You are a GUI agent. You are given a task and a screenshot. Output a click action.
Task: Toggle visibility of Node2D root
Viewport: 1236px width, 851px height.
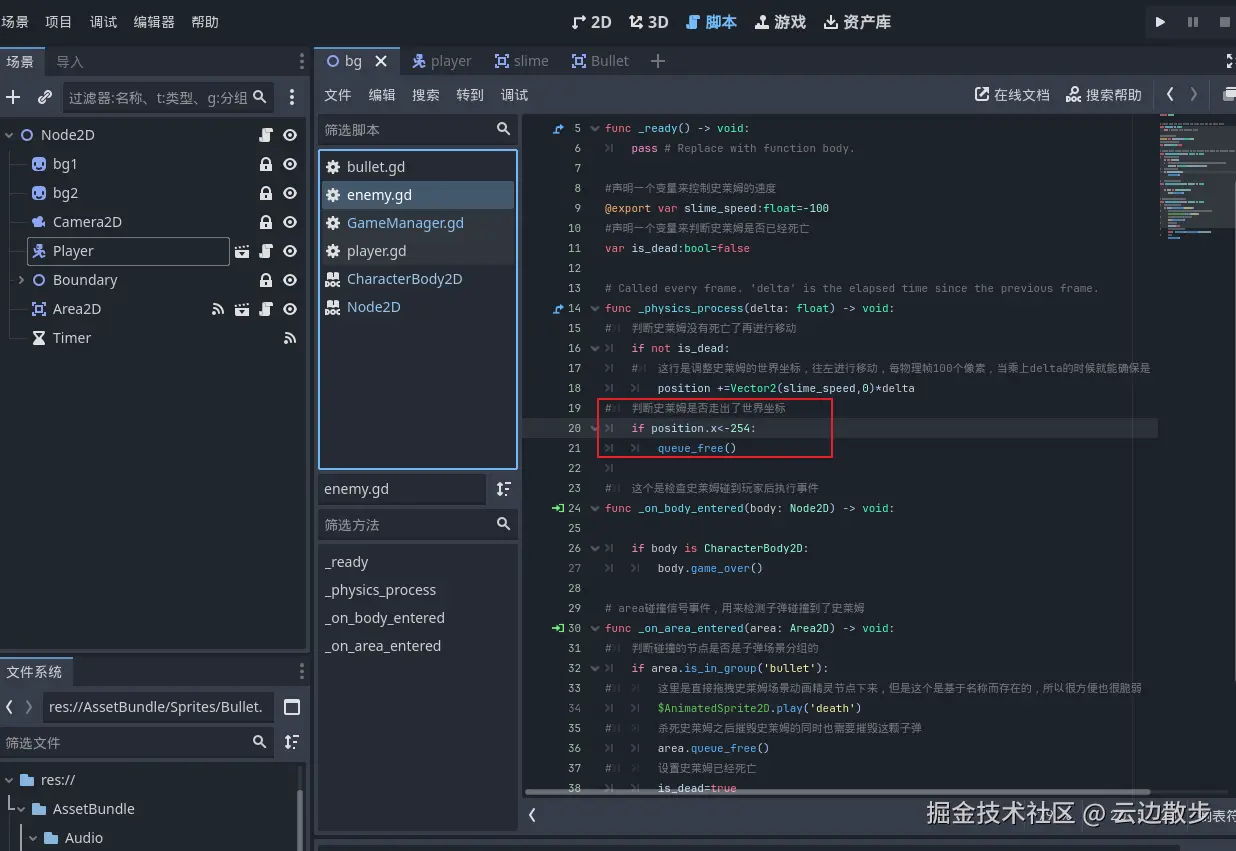(x=290, y=135)
